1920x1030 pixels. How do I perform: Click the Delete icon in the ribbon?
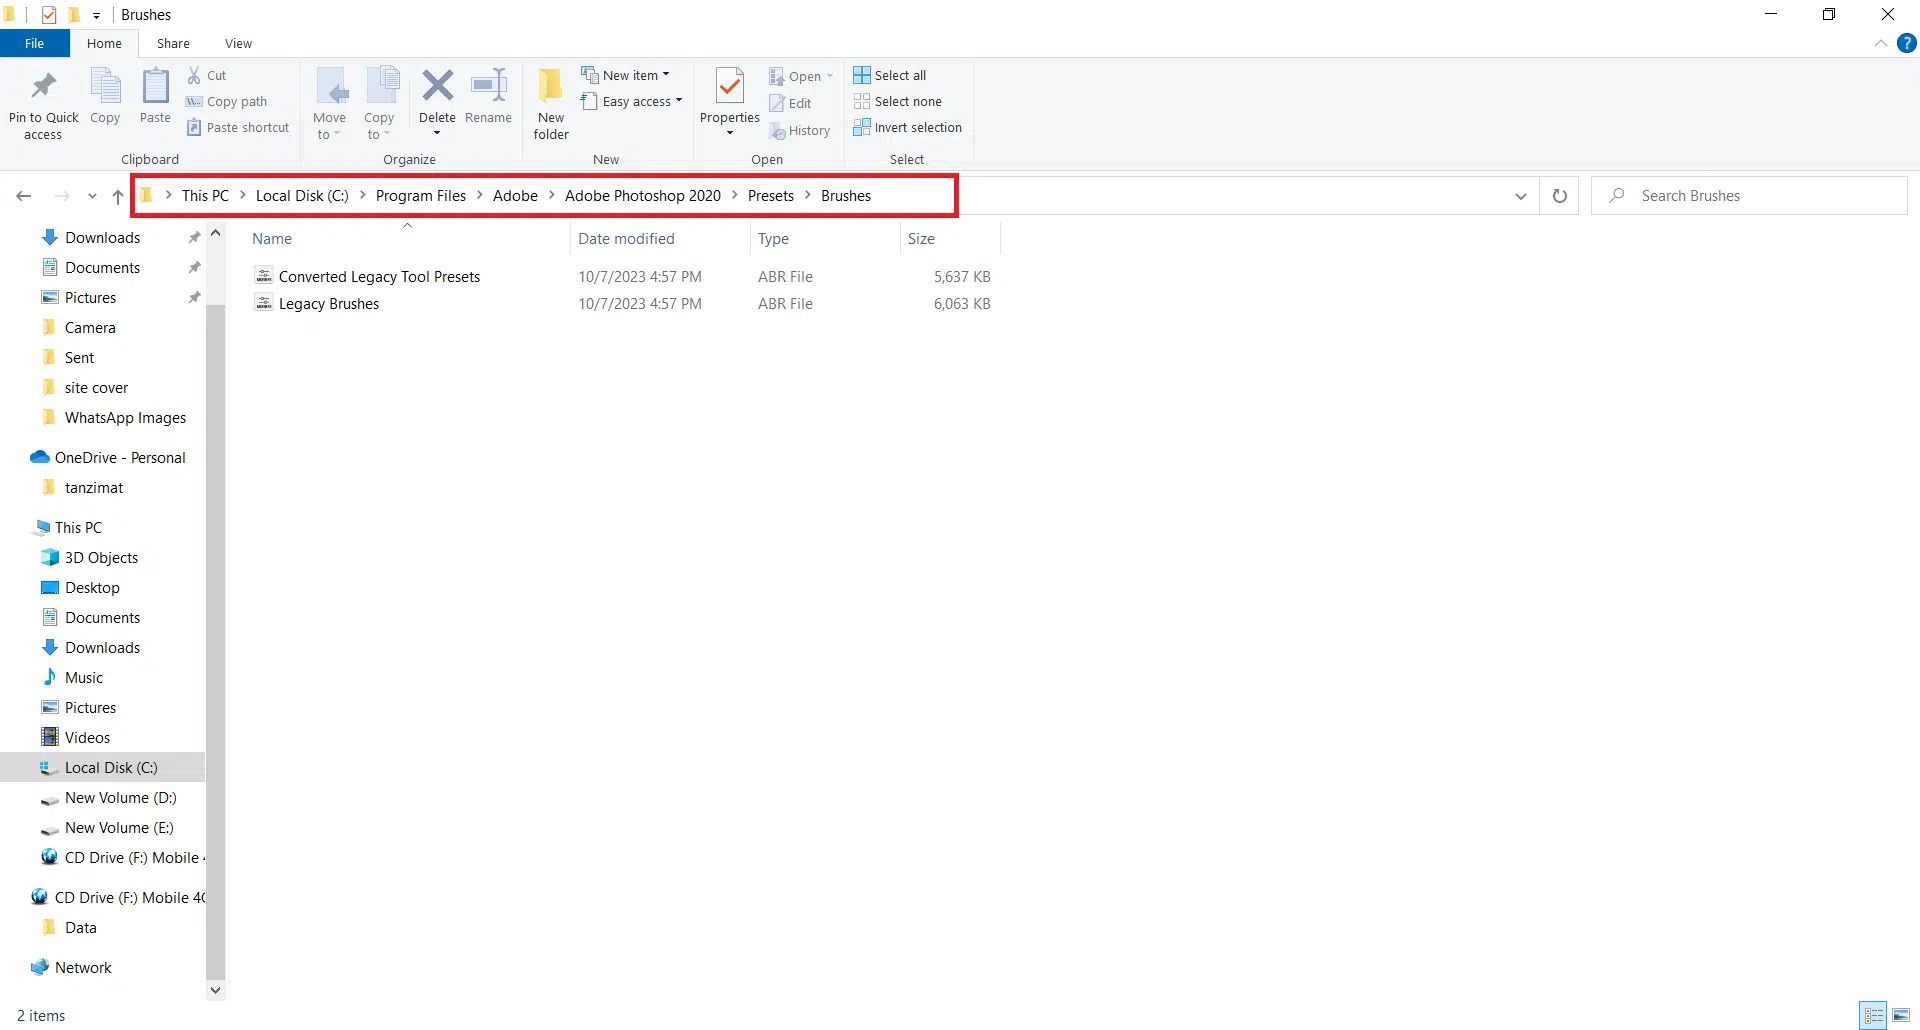click(x=437, y=88)
